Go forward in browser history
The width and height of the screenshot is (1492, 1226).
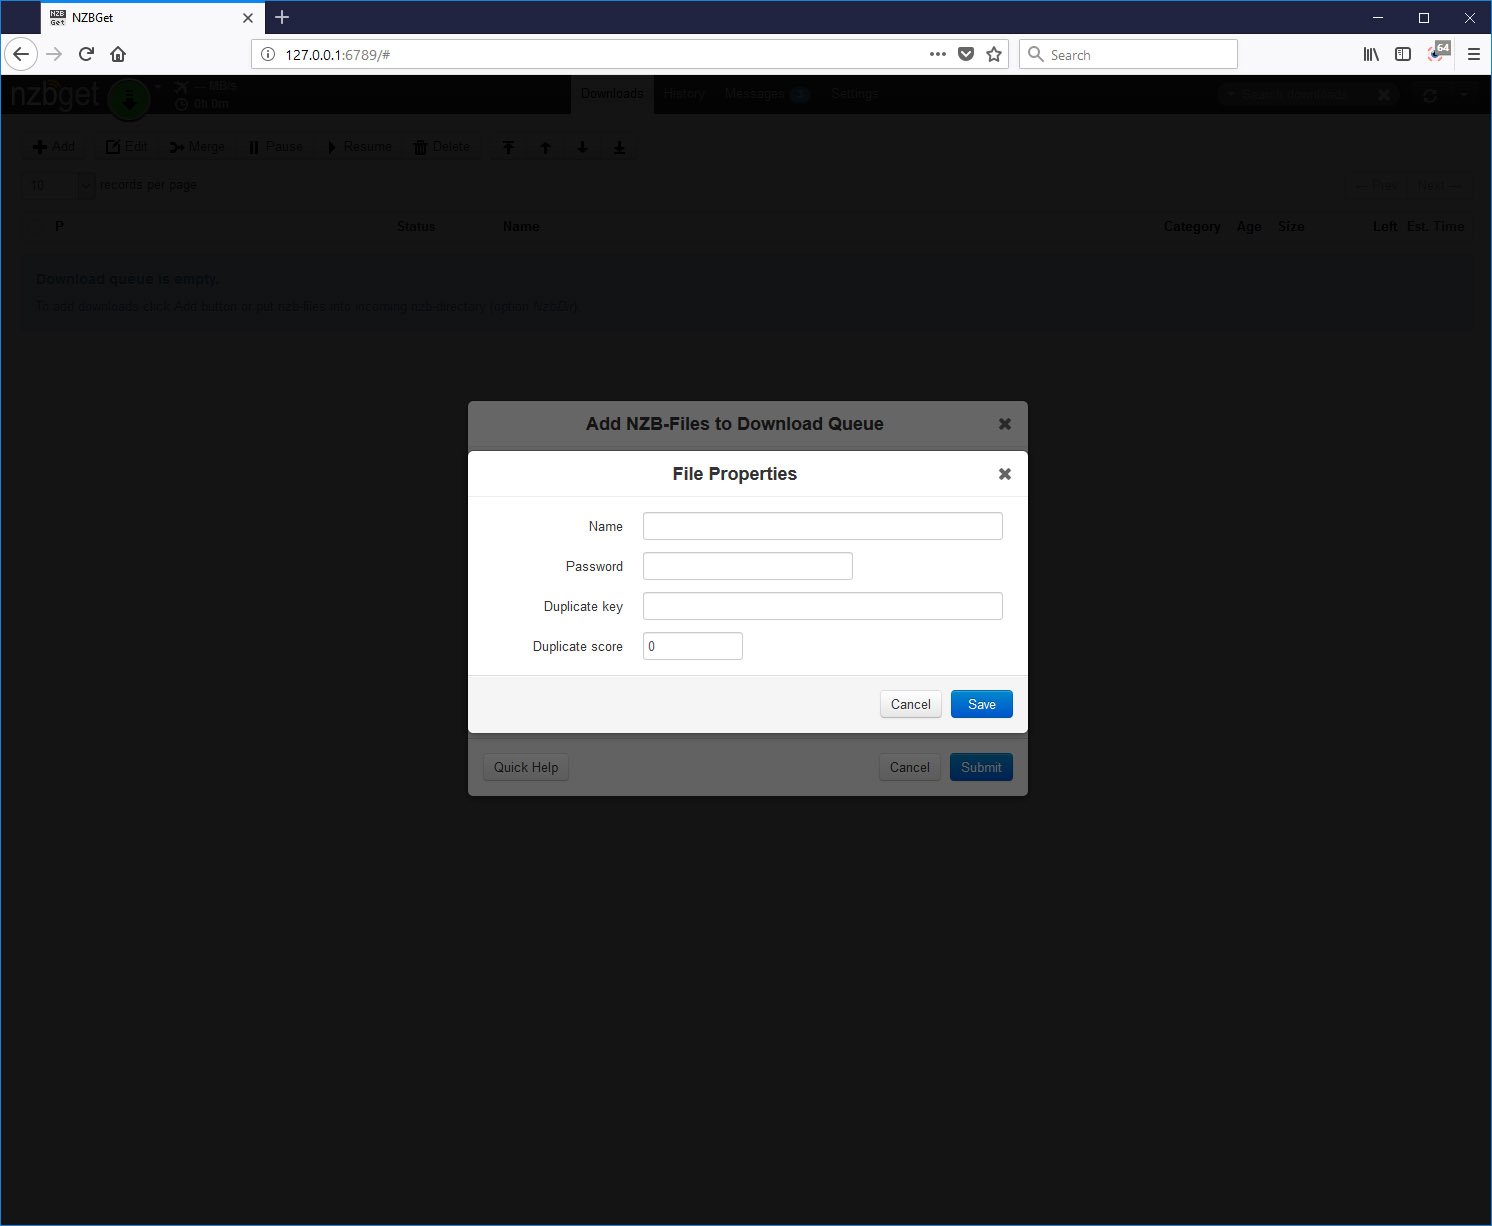pyautogui.click(x=54, y=54)
